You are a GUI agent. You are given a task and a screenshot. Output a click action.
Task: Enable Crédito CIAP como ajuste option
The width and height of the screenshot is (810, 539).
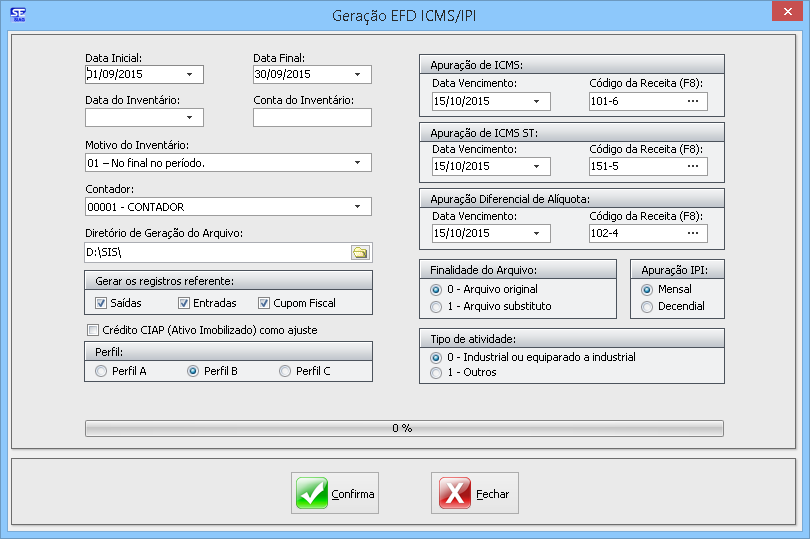[x=93, y=330]
